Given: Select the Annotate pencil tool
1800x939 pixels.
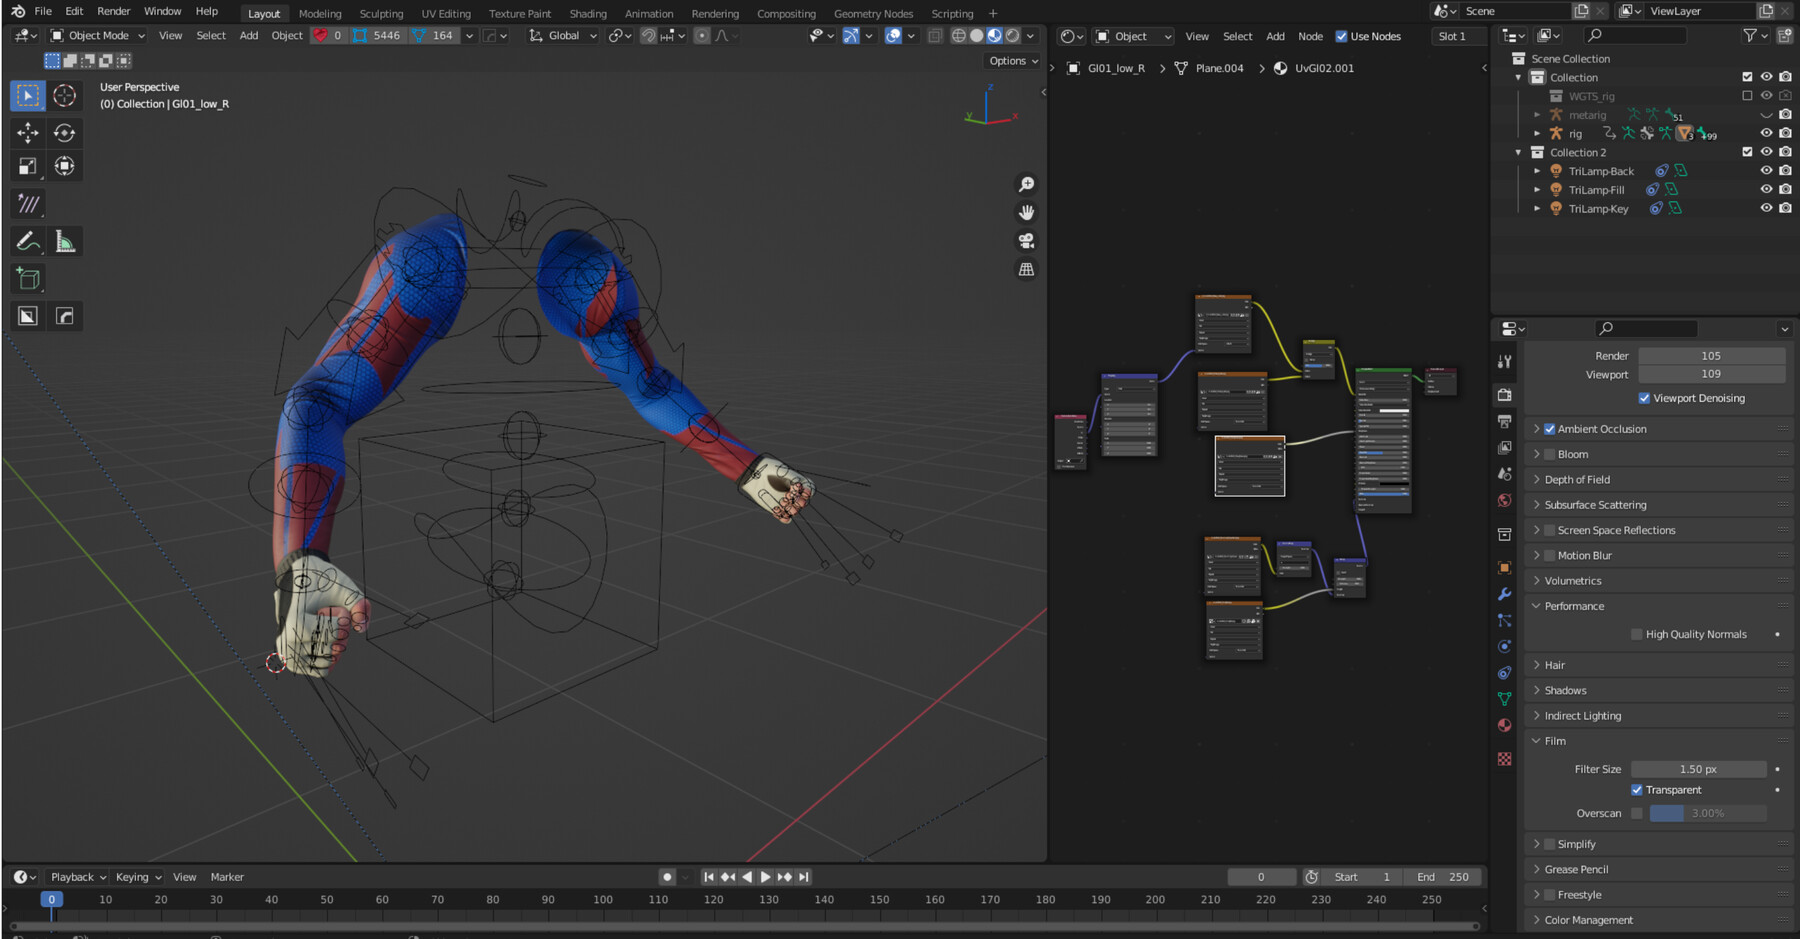Looking at the screenshot, I should coord(28,241).
